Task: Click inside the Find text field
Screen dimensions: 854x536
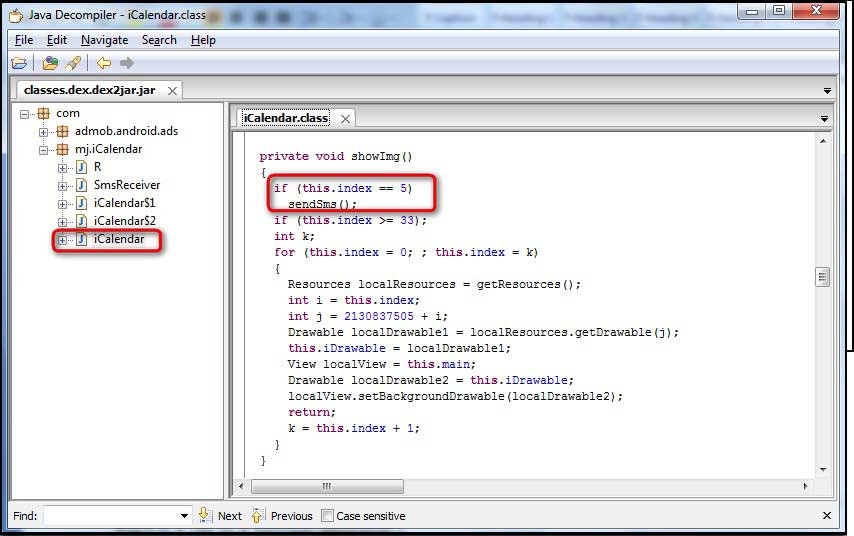Action: tap(110, 516)
